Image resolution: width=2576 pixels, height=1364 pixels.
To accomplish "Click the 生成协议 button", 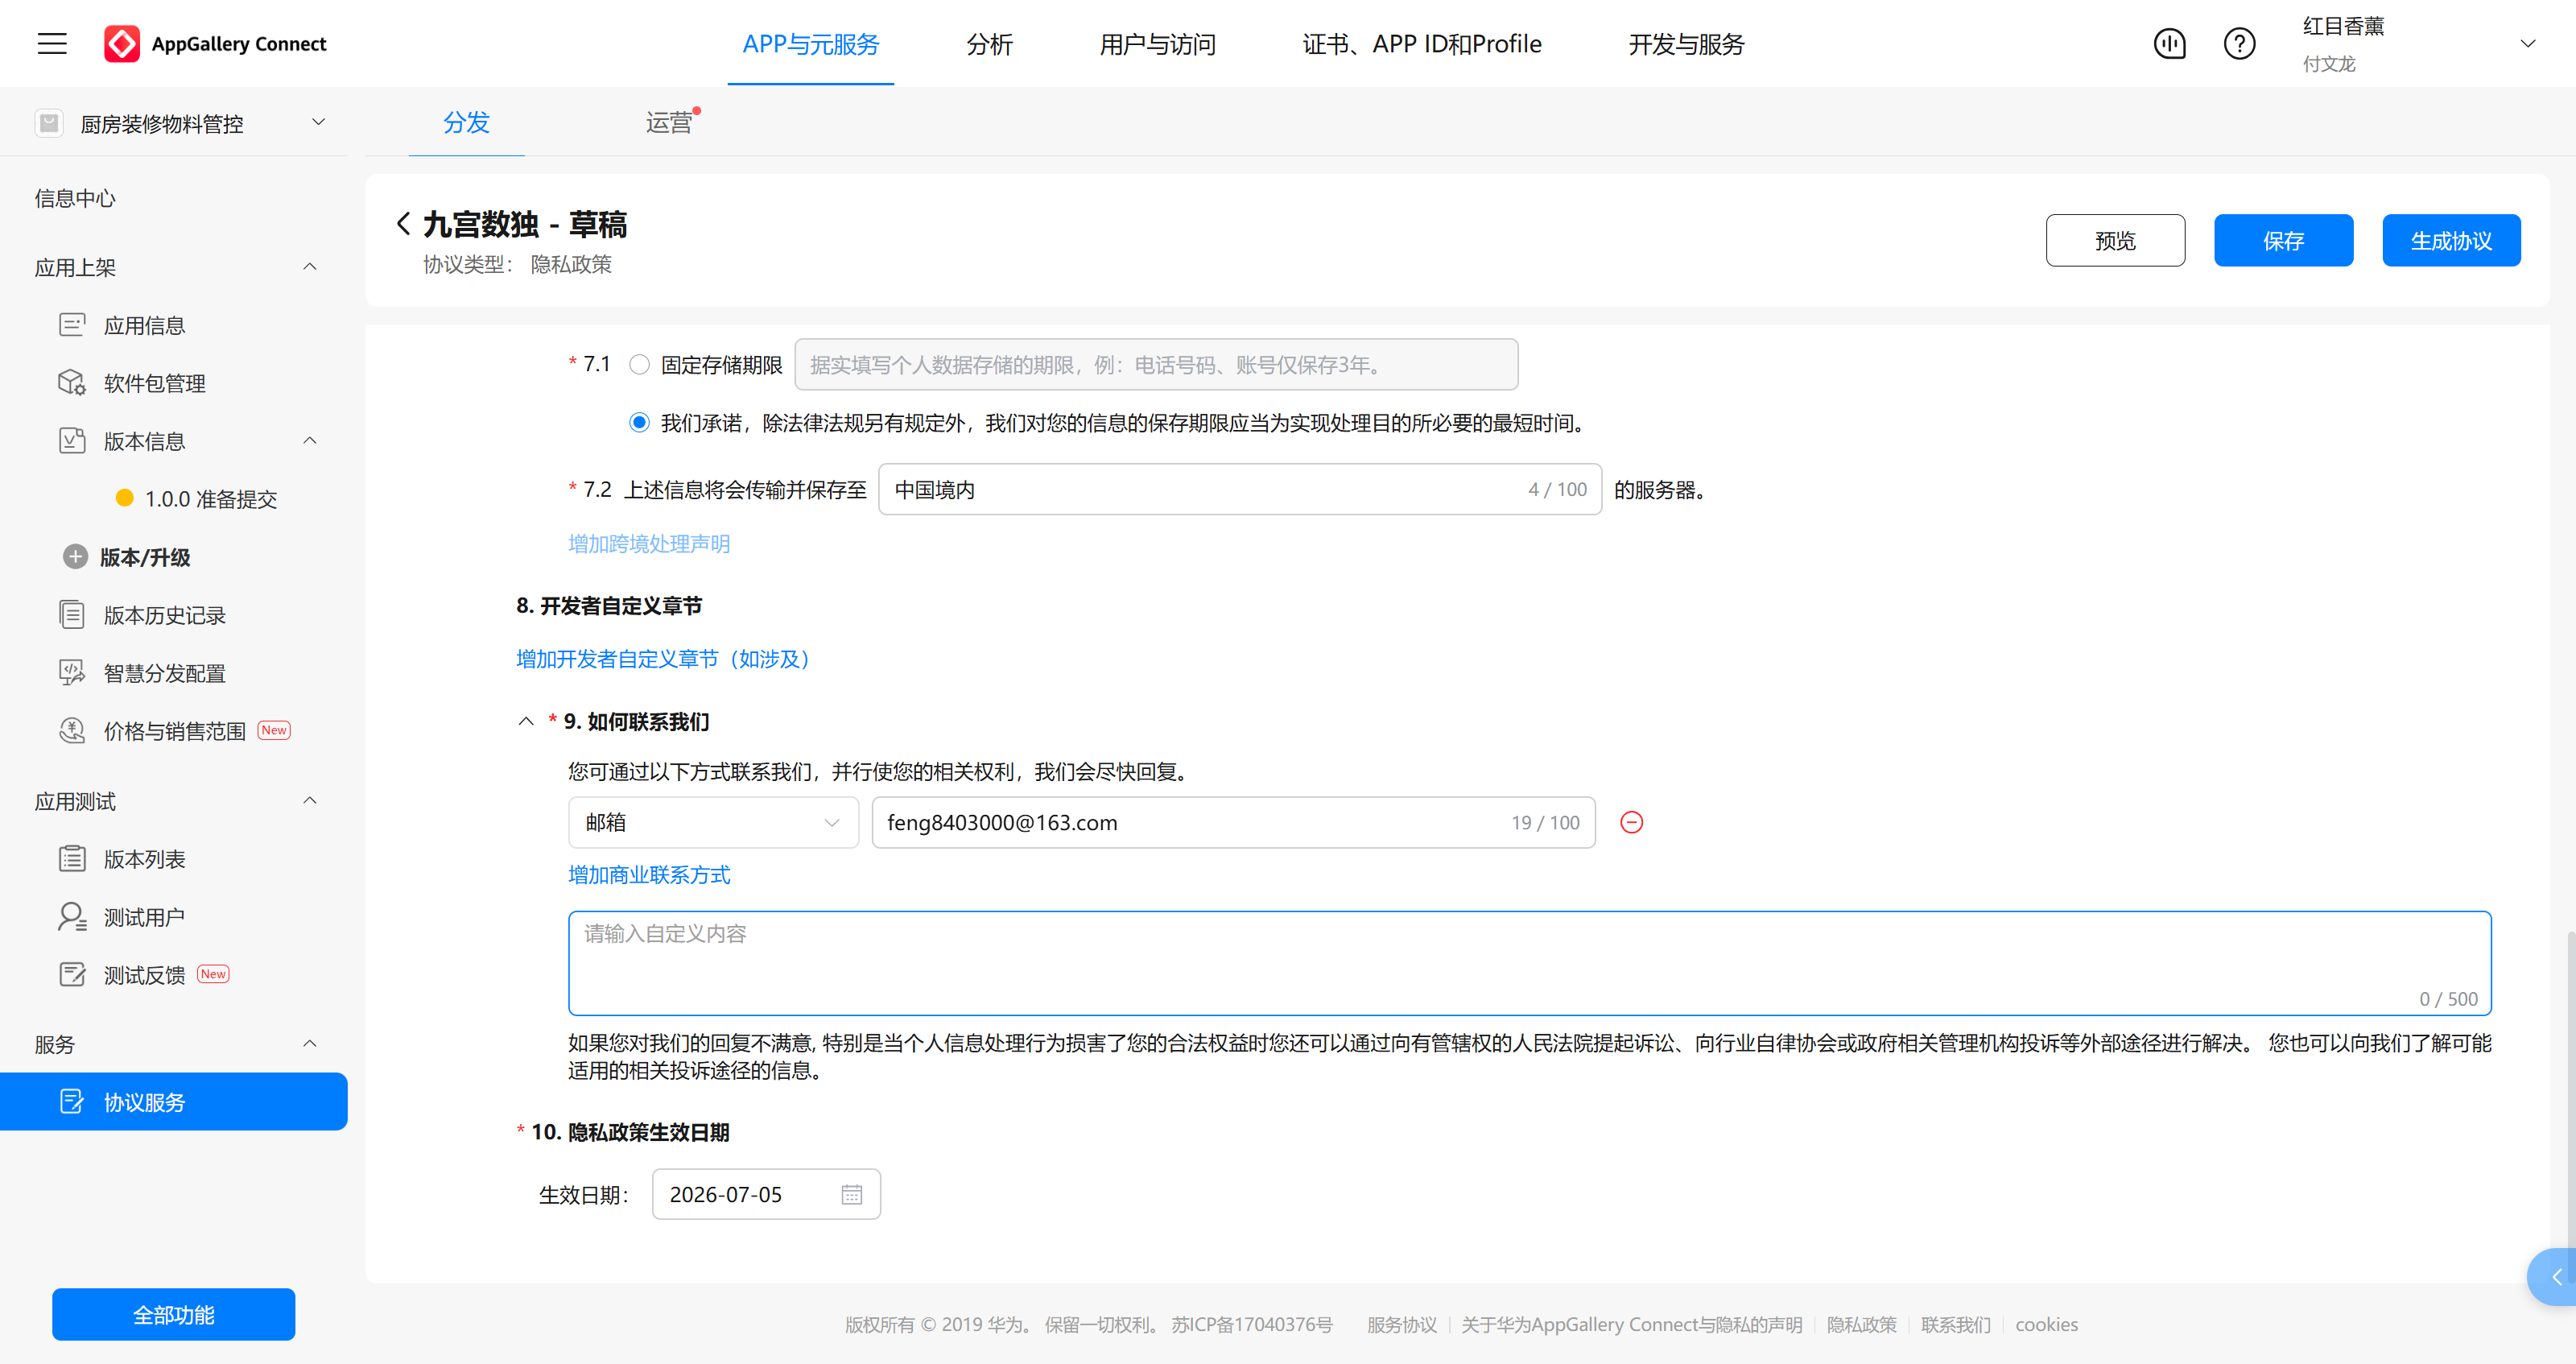I will point(2451,240).
